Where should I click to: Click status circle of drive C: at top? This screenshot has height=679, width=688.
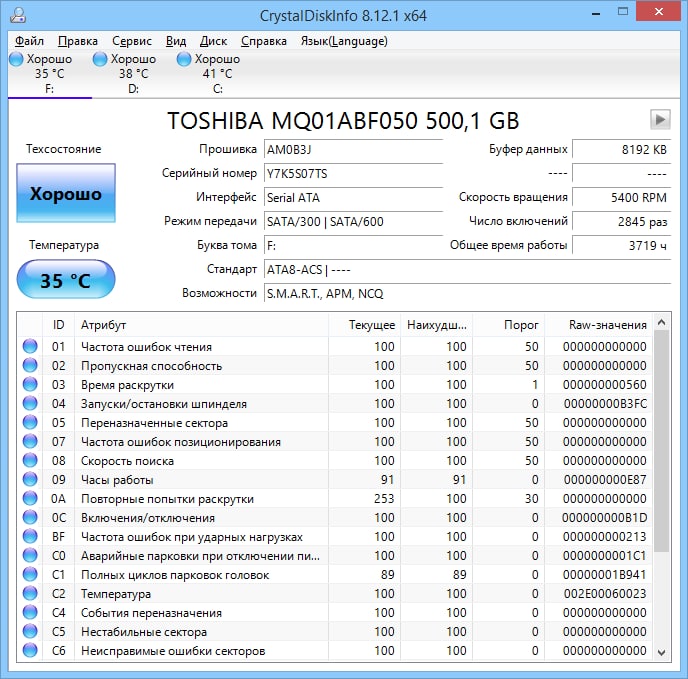pyautogui.click(x=184, y=59)
